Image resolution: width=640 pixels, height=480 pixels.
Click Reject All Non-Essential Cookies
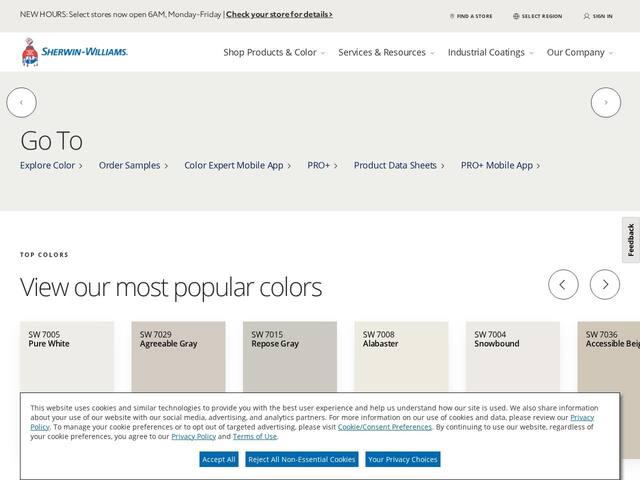click(302, 459)
